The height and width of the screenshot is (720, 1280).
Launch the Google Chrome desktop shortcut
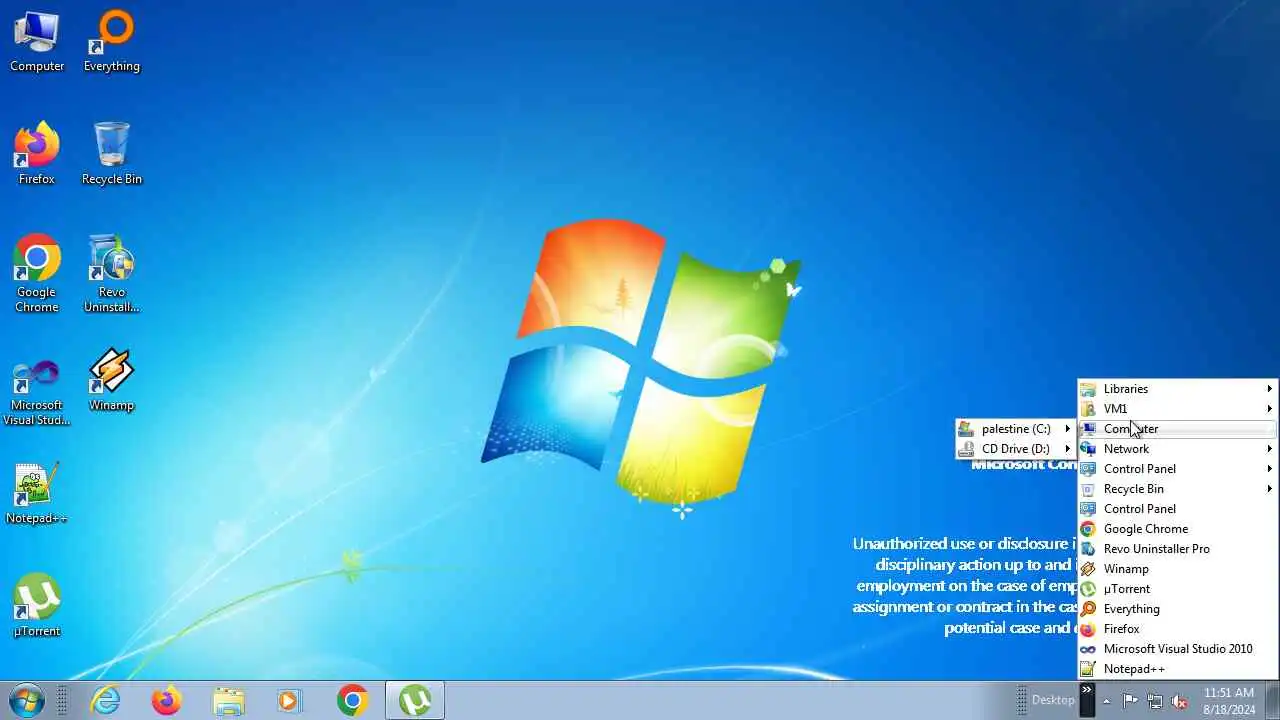click(x=37, y=274)
